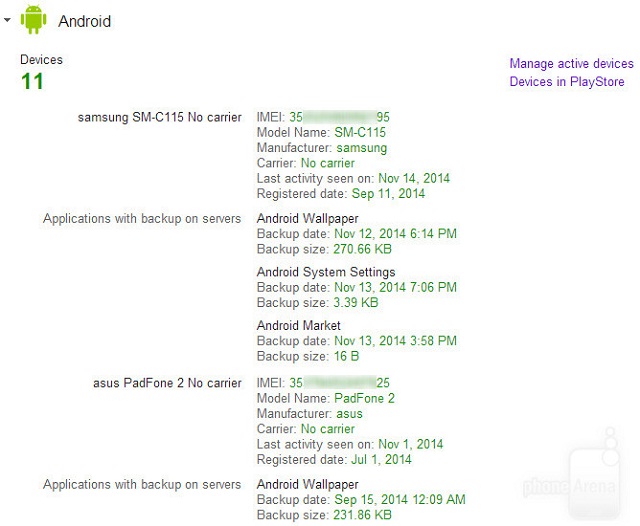Image resolution: width=640 pixels, height=526 pixels.
Task: Select the Android System Settings backup entry
Action: 326,272
